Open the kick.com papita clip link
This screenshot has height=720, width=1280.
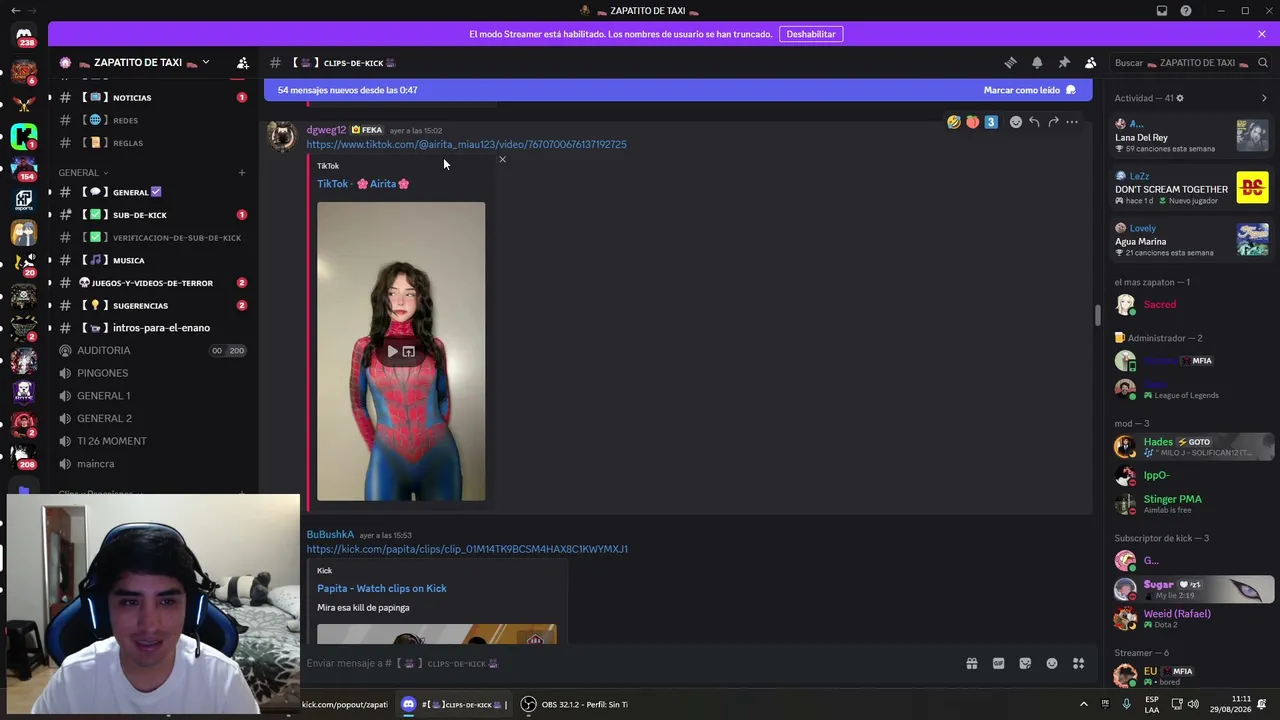coord(467,549)
